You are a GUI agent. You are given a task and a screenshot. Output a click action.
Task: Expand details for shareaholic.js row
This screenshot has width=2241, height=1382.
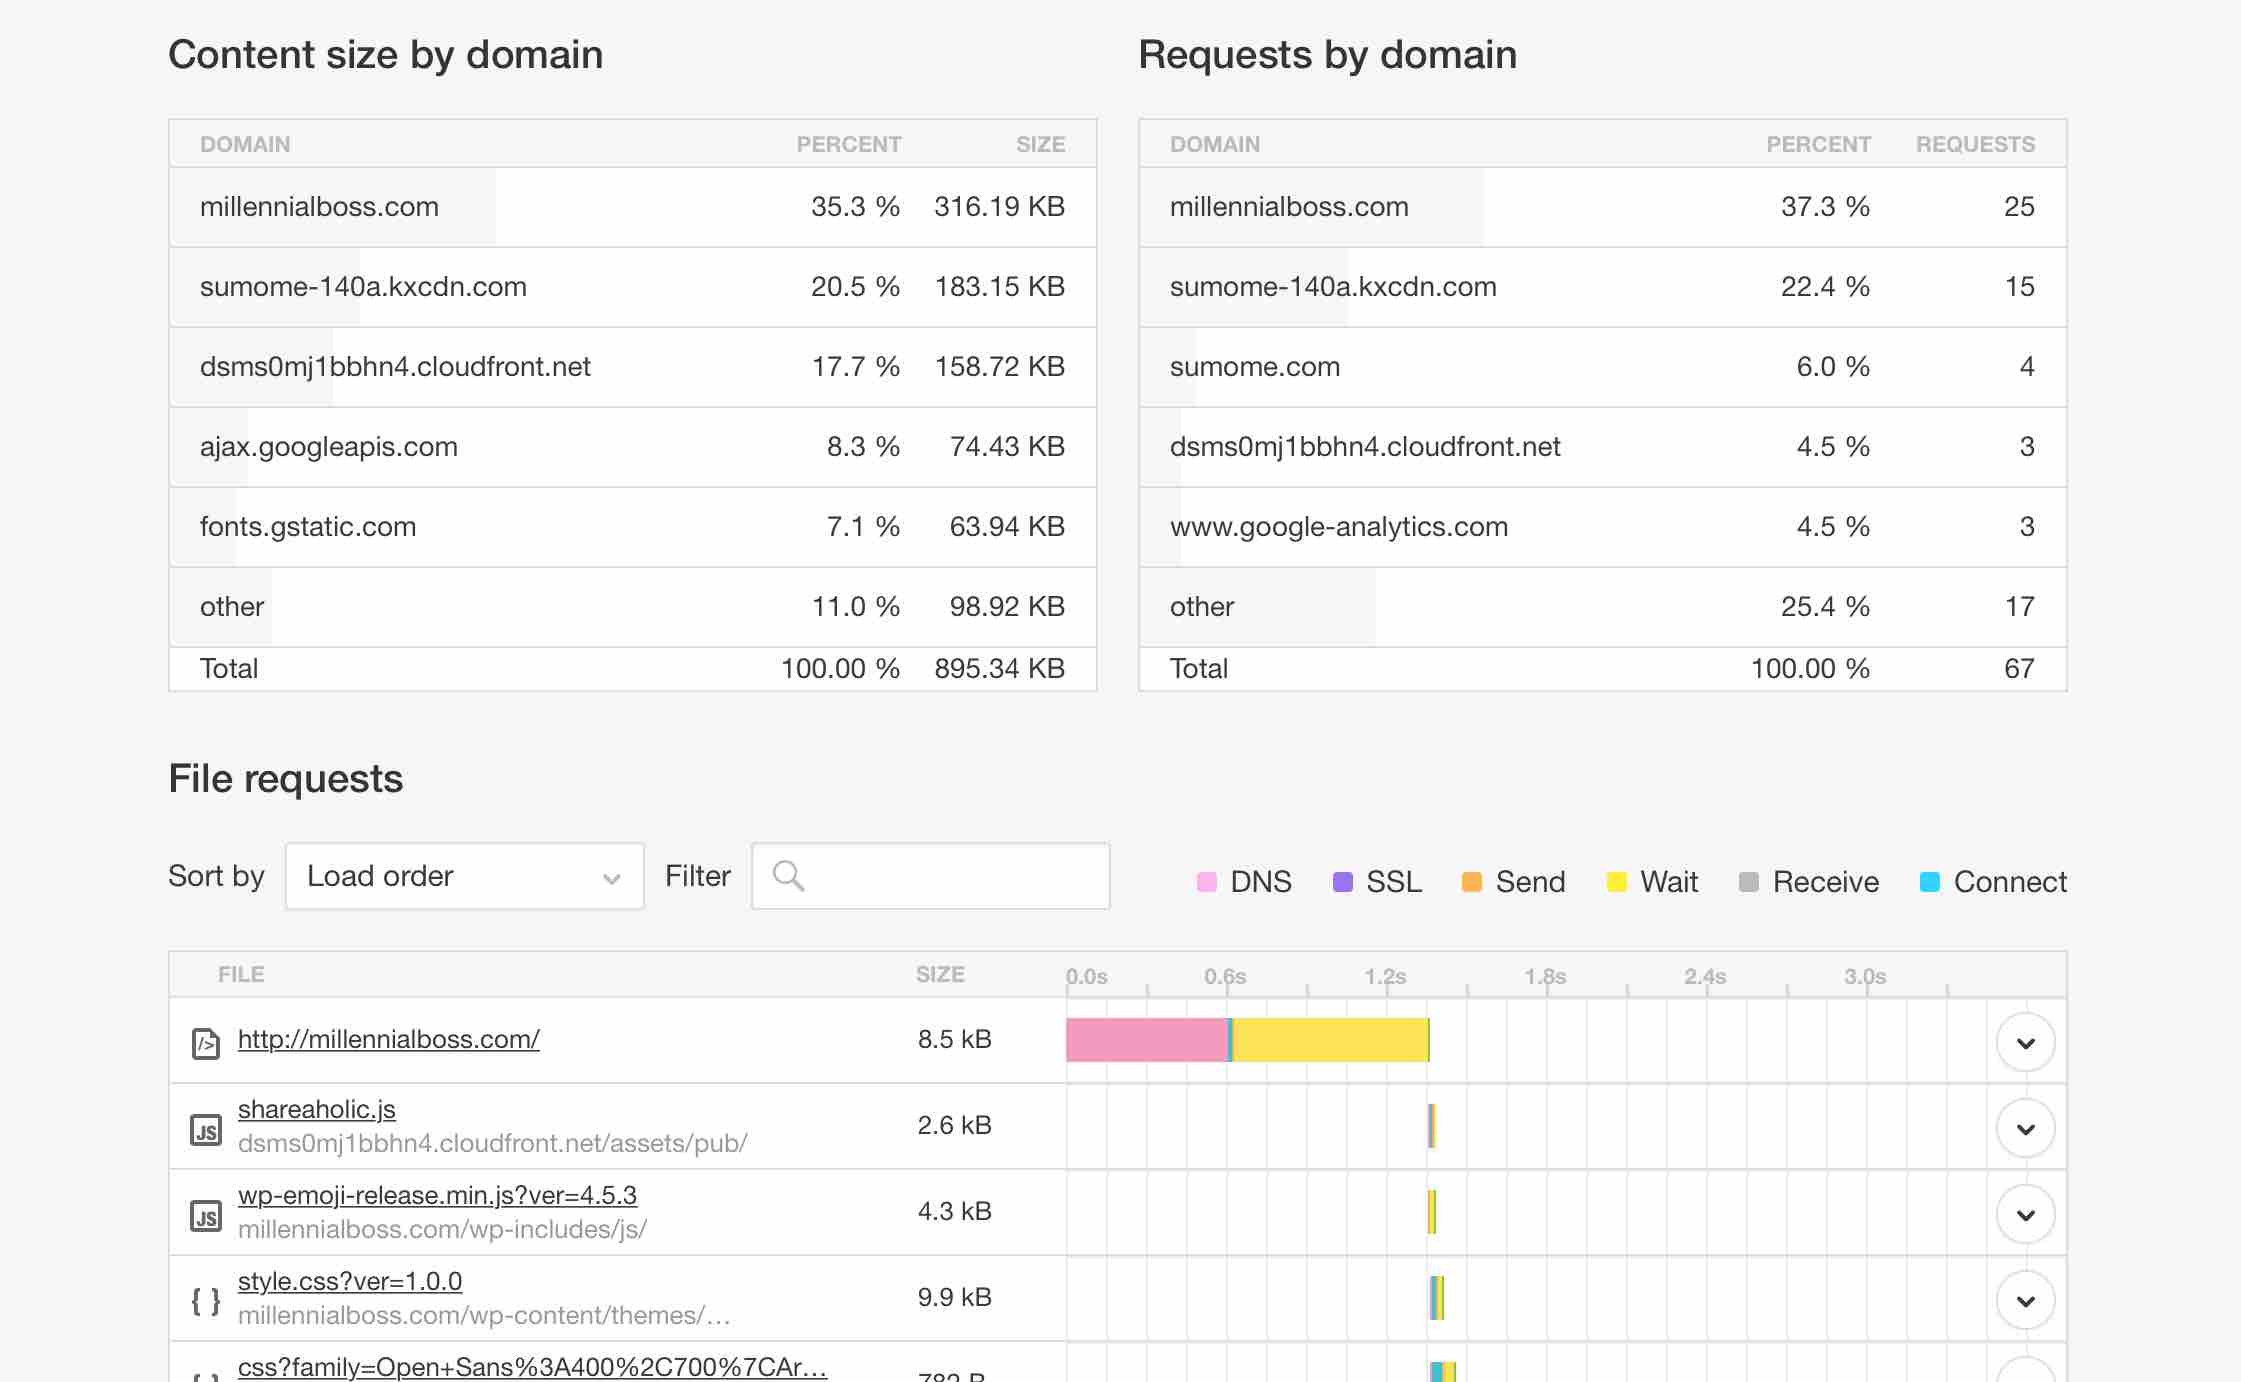[2026, 1129]
